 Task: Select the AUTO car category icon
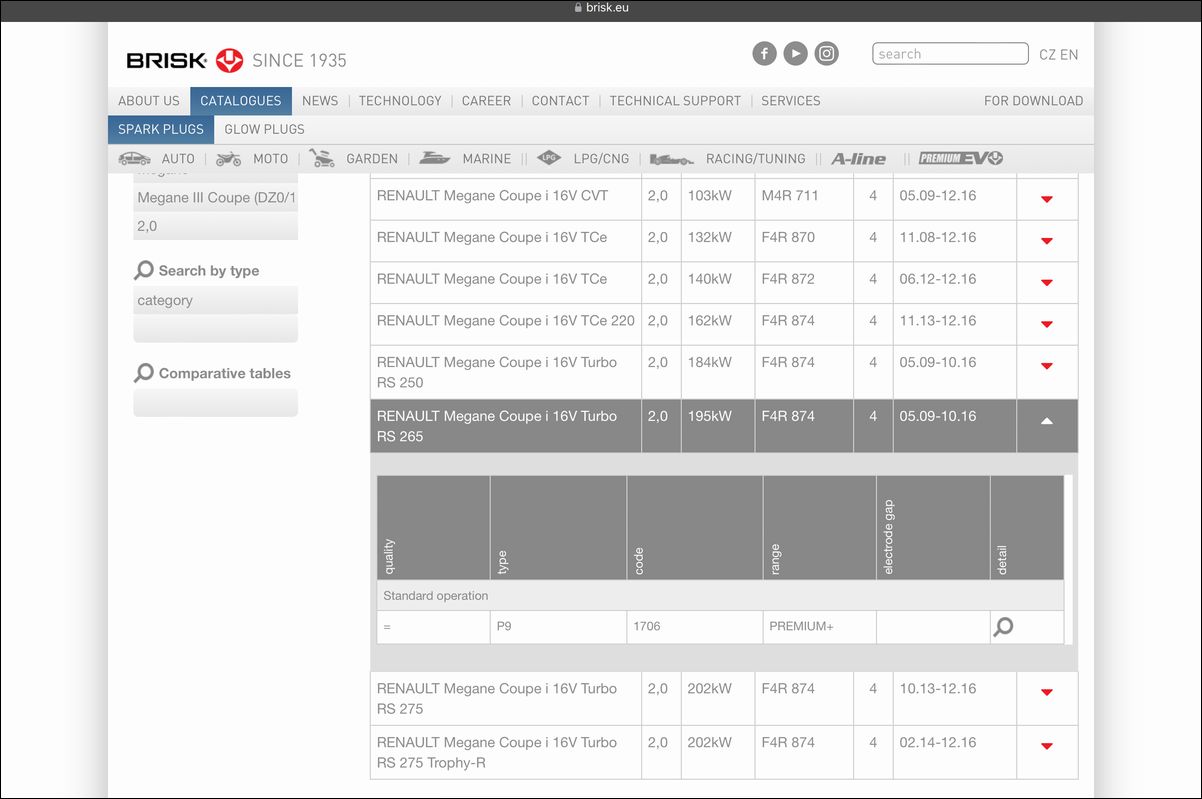tap(134, 158)
